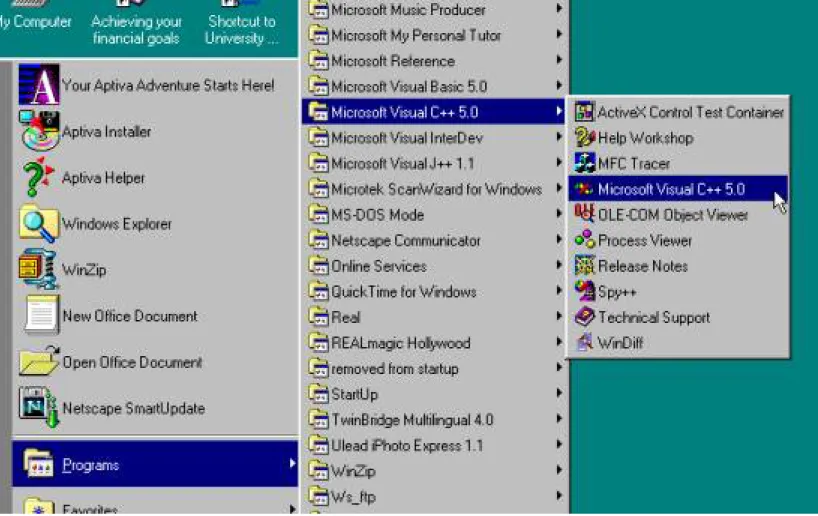Expand the Online Services submenu arrow
Viewport: 818px width, 516px height.
click(x=559, y=265)
